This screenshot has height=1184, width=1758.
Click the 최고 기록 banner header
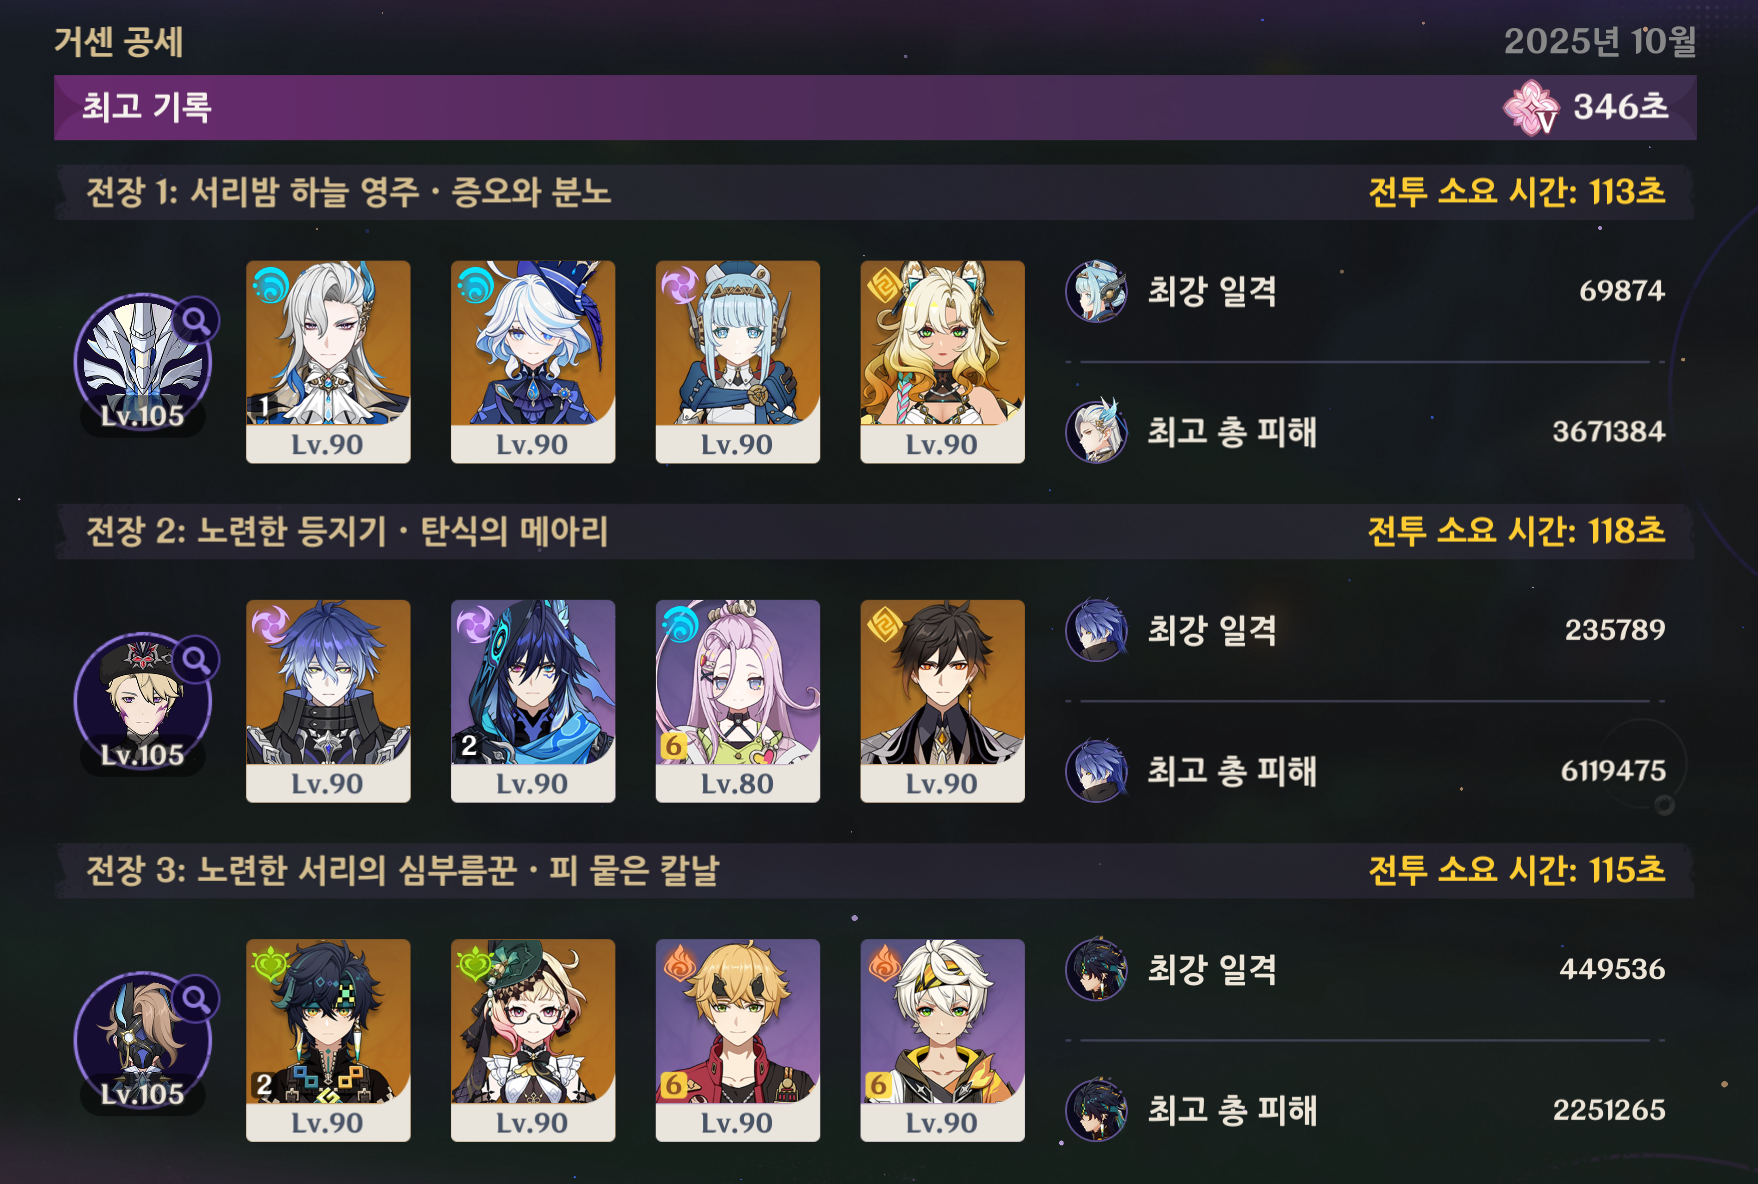(875, 107)
